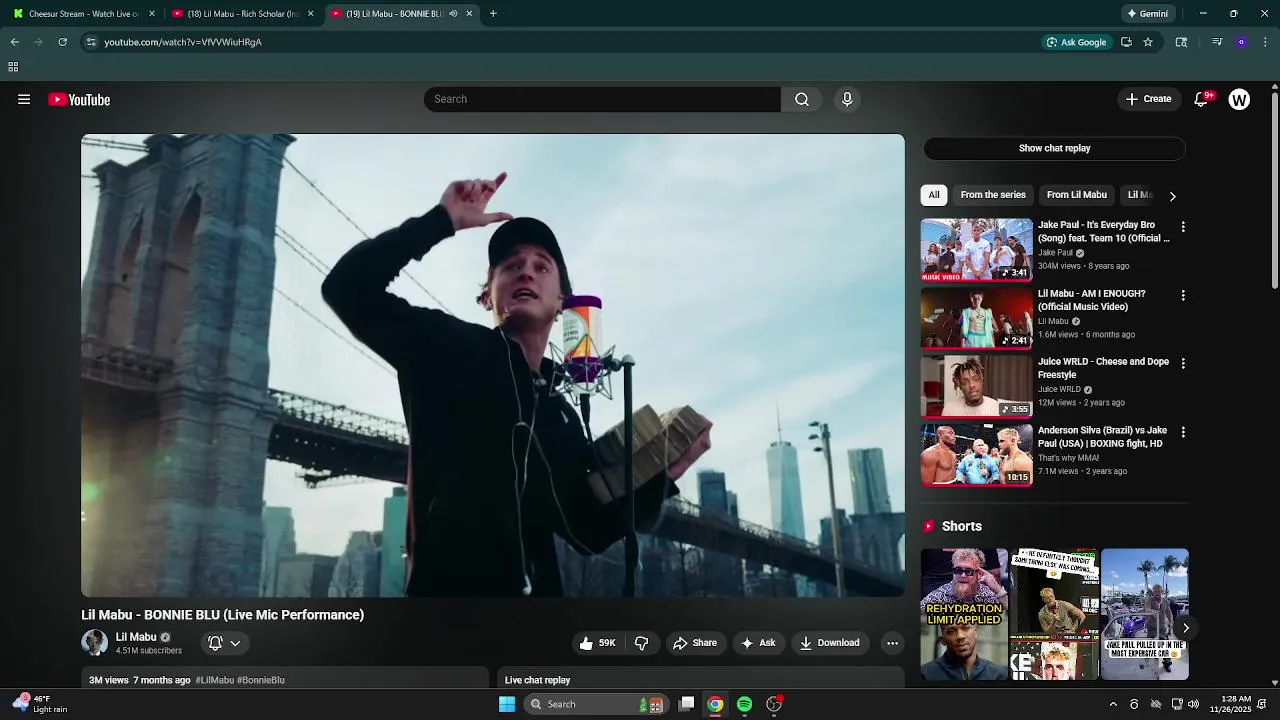The image size is (1280, 720).
Task: Open the account avatar menu
Action: tap(1239, 99)
